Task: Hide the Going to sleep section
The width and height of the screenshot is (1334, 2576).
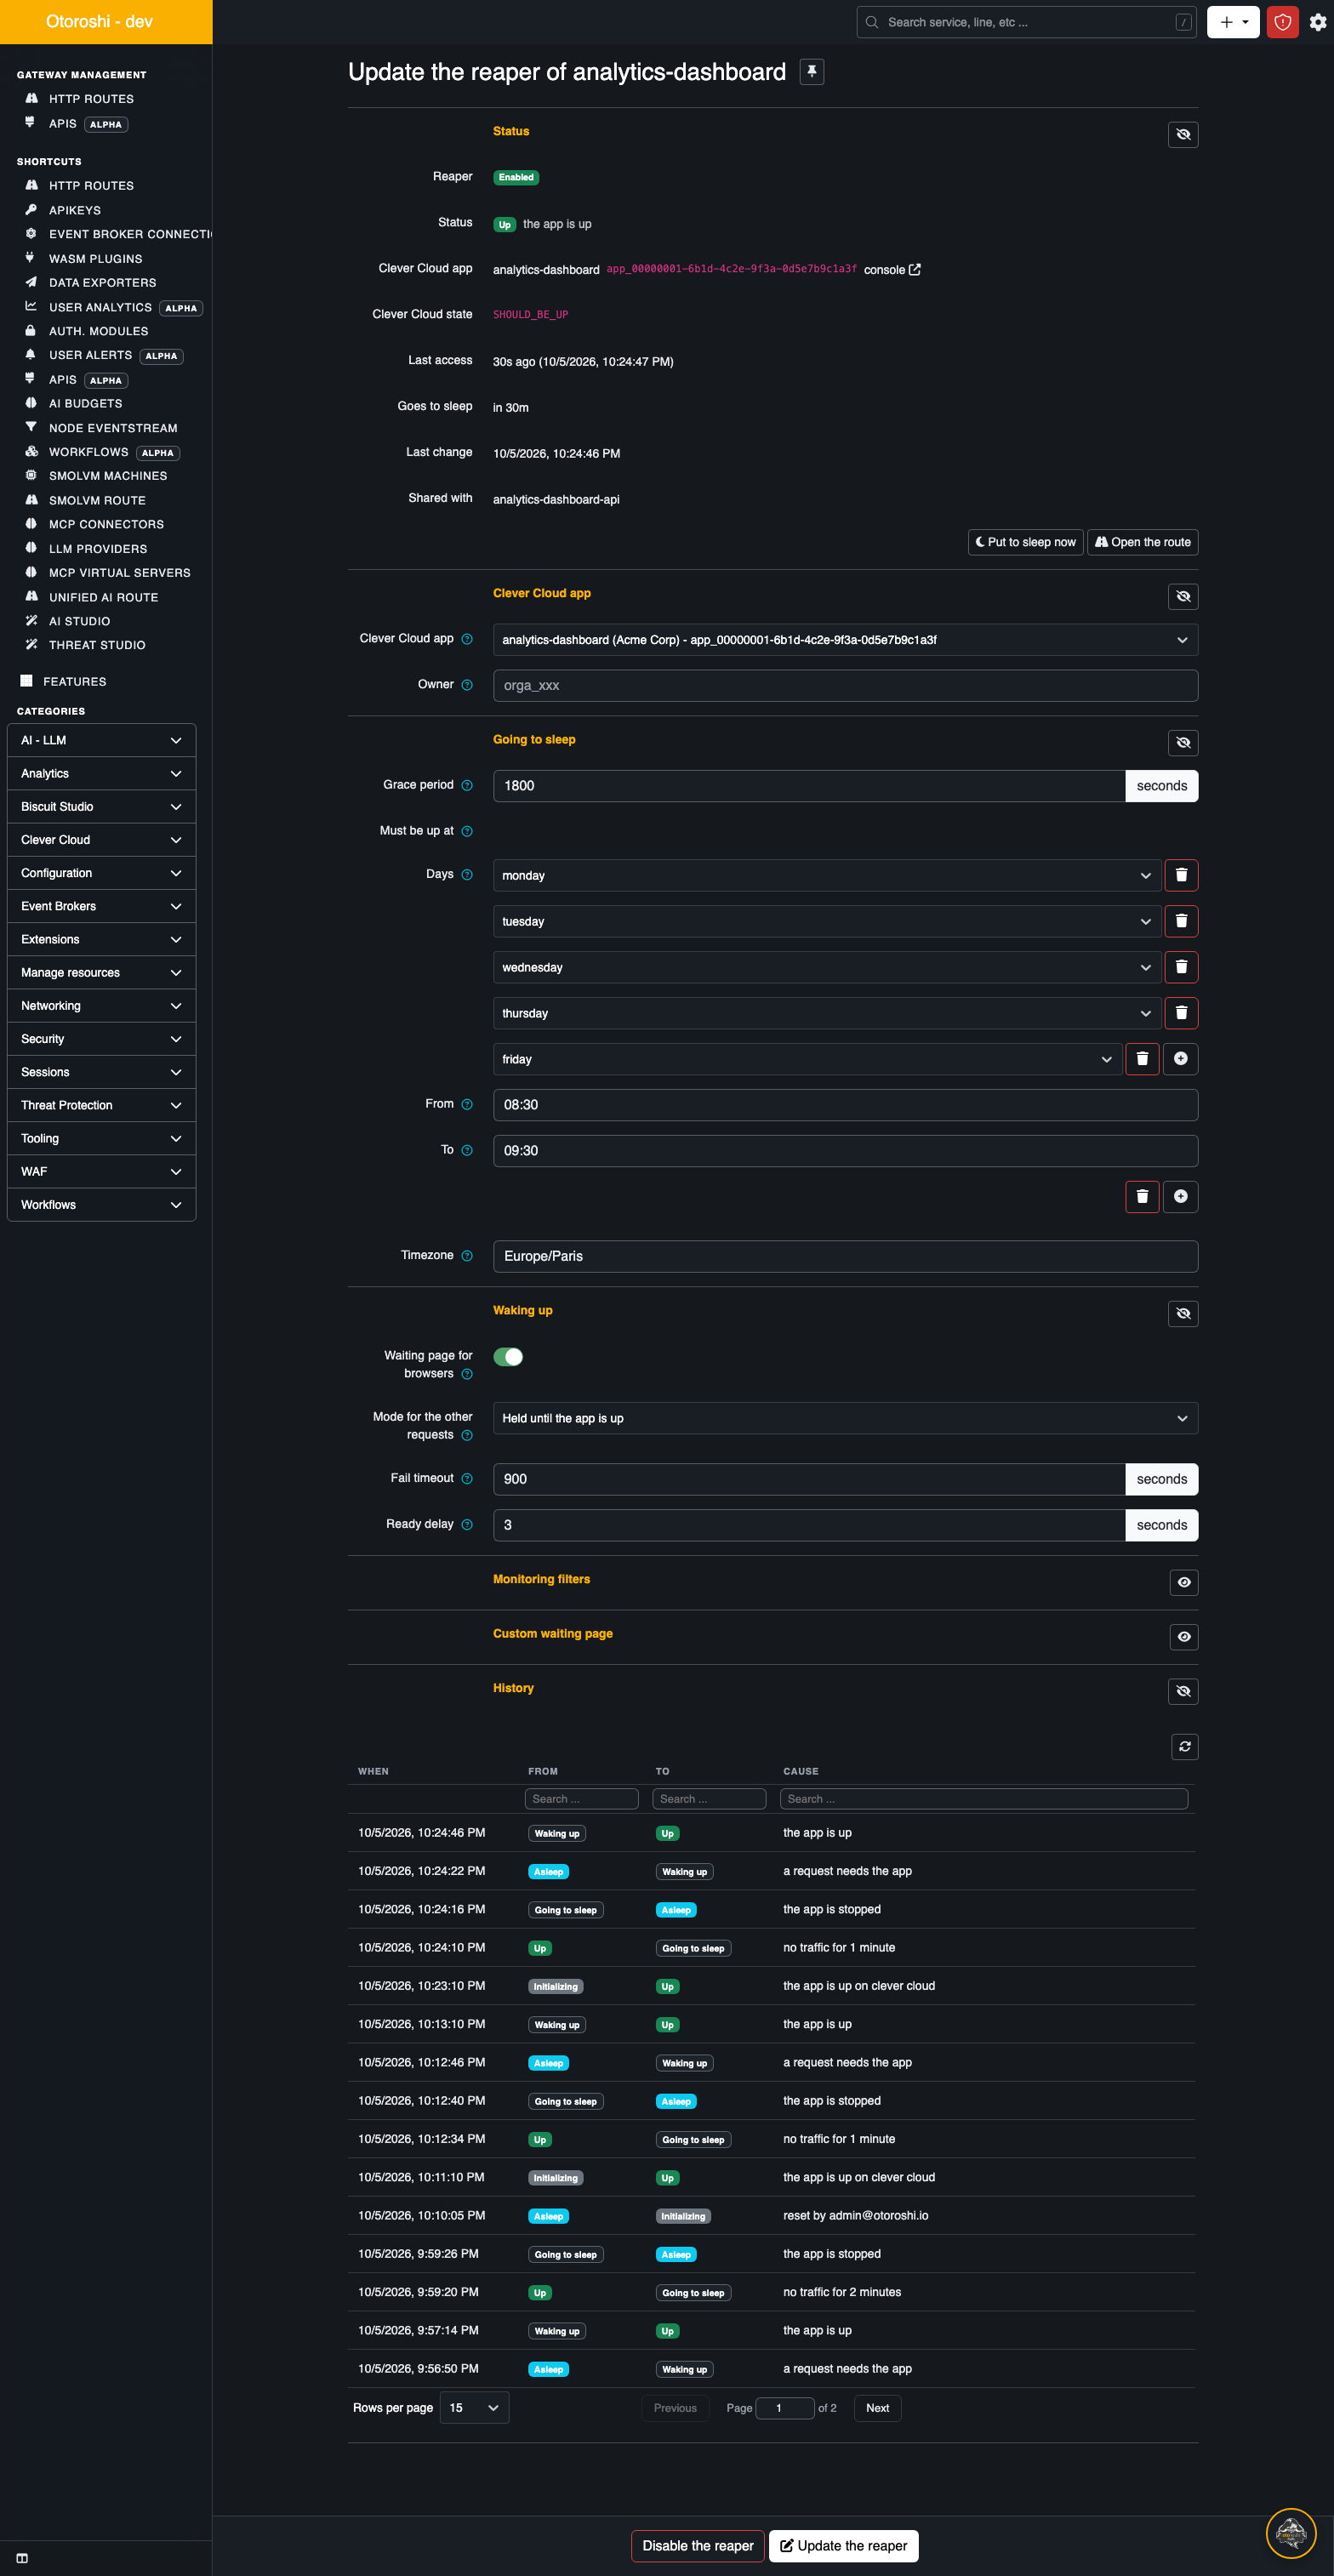Action: point(1183,742)
